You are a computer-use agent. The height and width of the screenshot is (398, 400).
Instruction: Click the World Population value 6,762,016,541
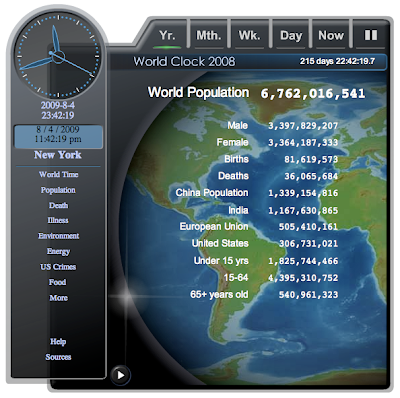313,93
